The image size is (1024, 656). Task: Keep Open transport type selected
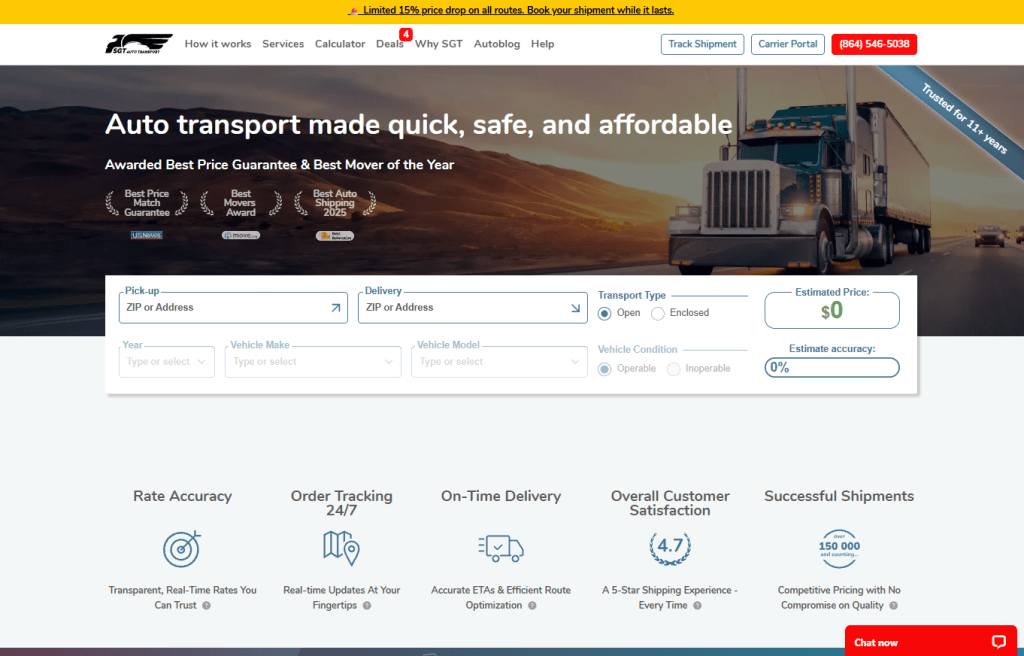[604, 313]
